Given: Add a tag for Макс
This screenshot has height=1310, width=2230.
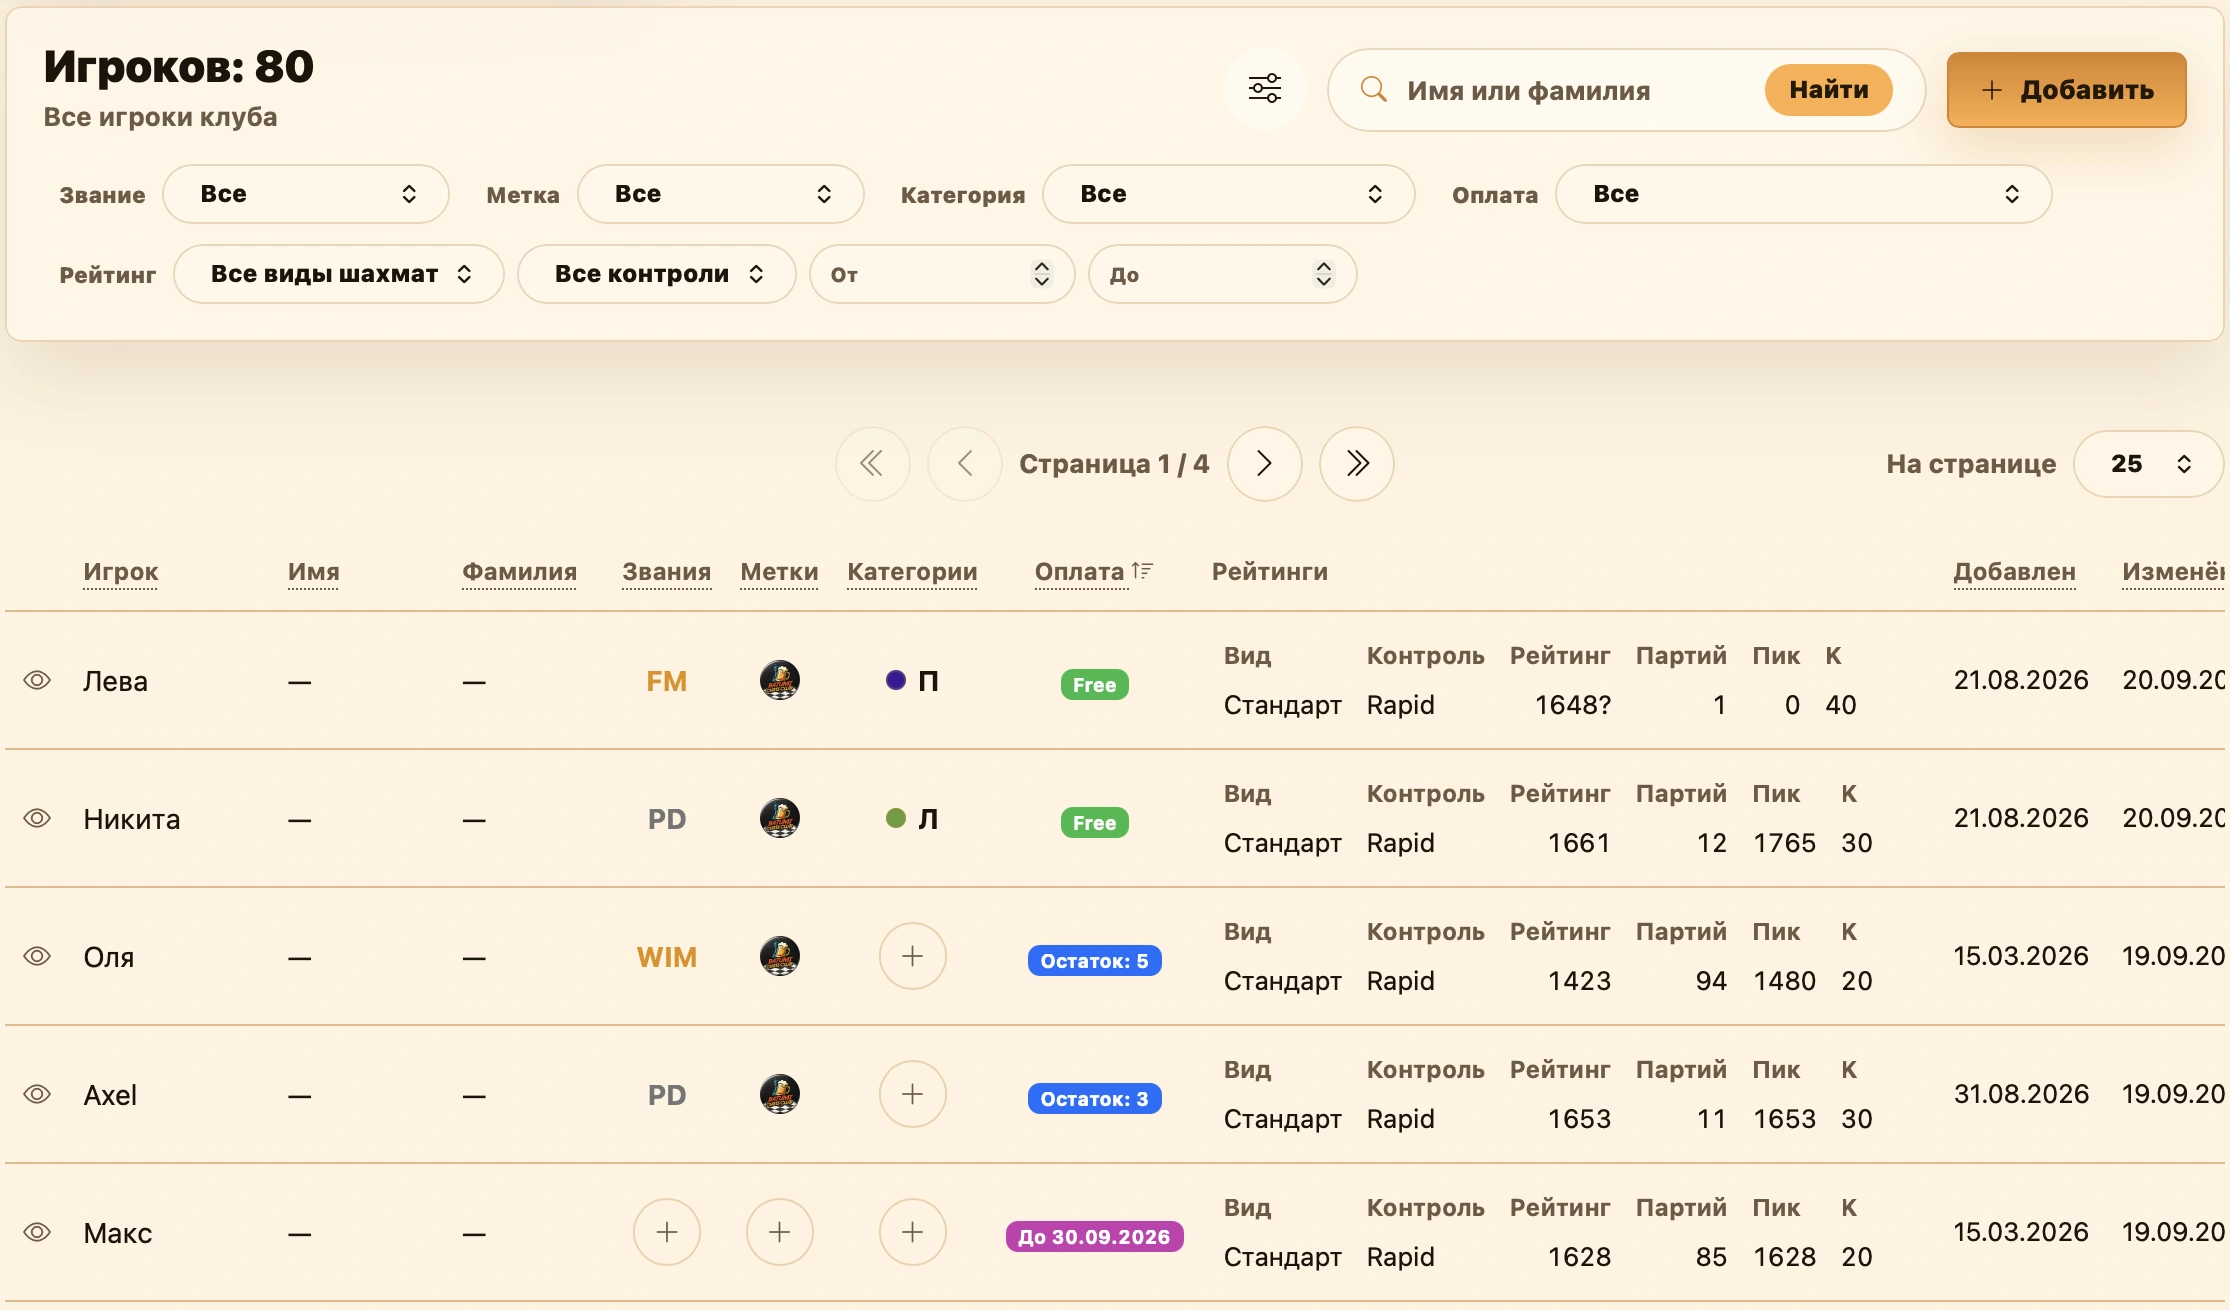Looking at the screenshot, I should point(780,1232).
